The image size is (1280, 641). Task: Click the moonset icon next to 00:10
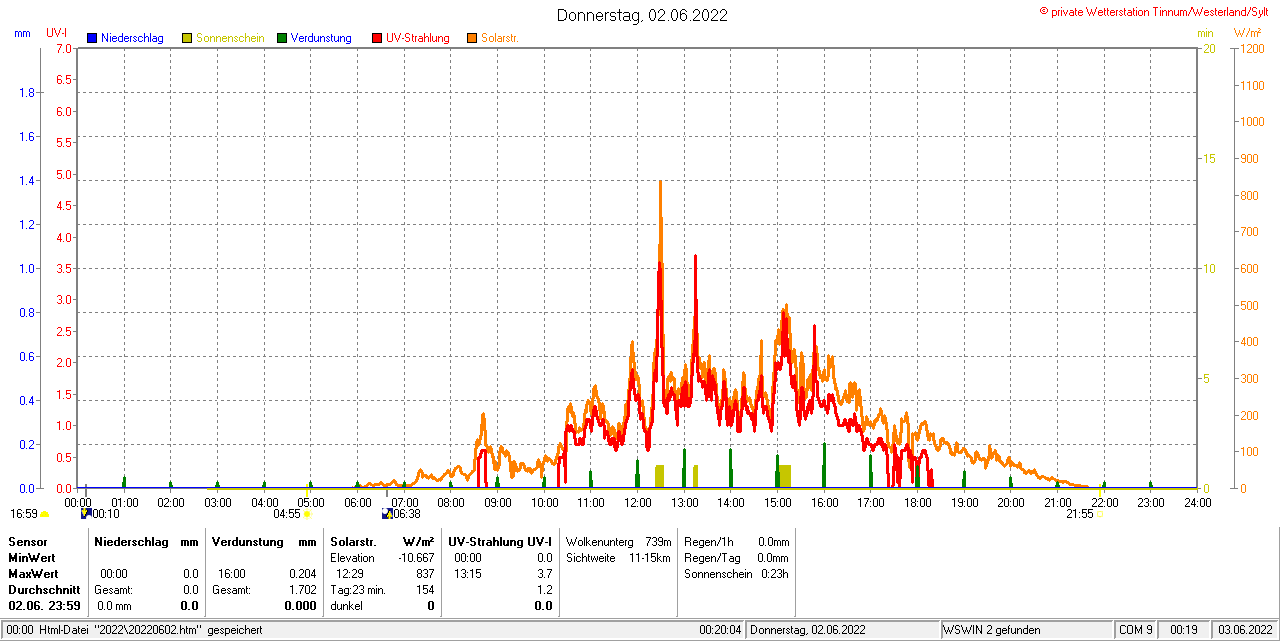tap(86, 513)
